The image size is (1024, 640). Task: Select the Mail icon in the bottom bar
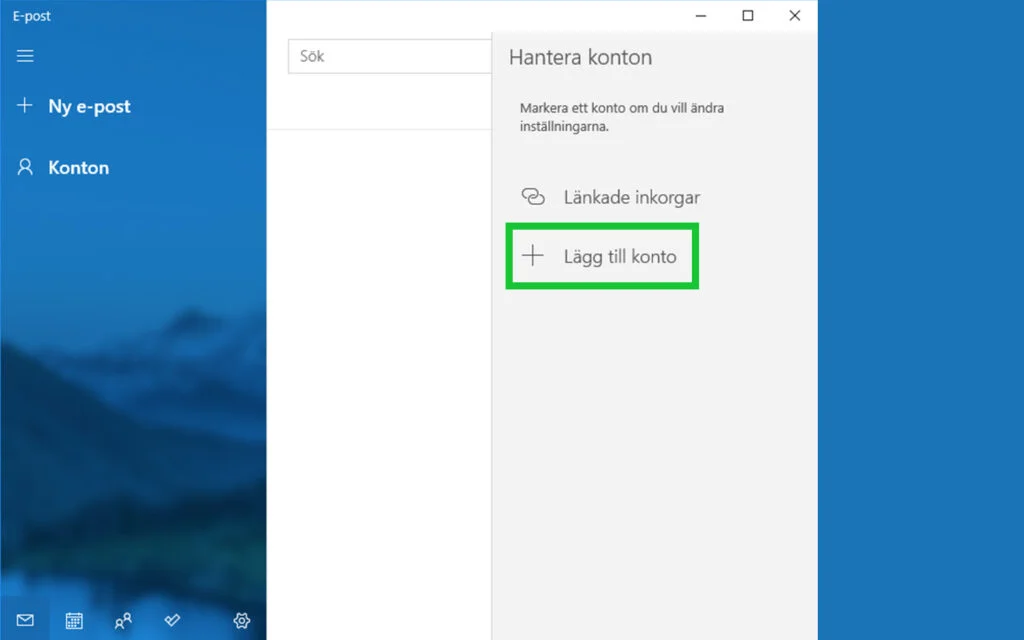[x=24, y=621]
